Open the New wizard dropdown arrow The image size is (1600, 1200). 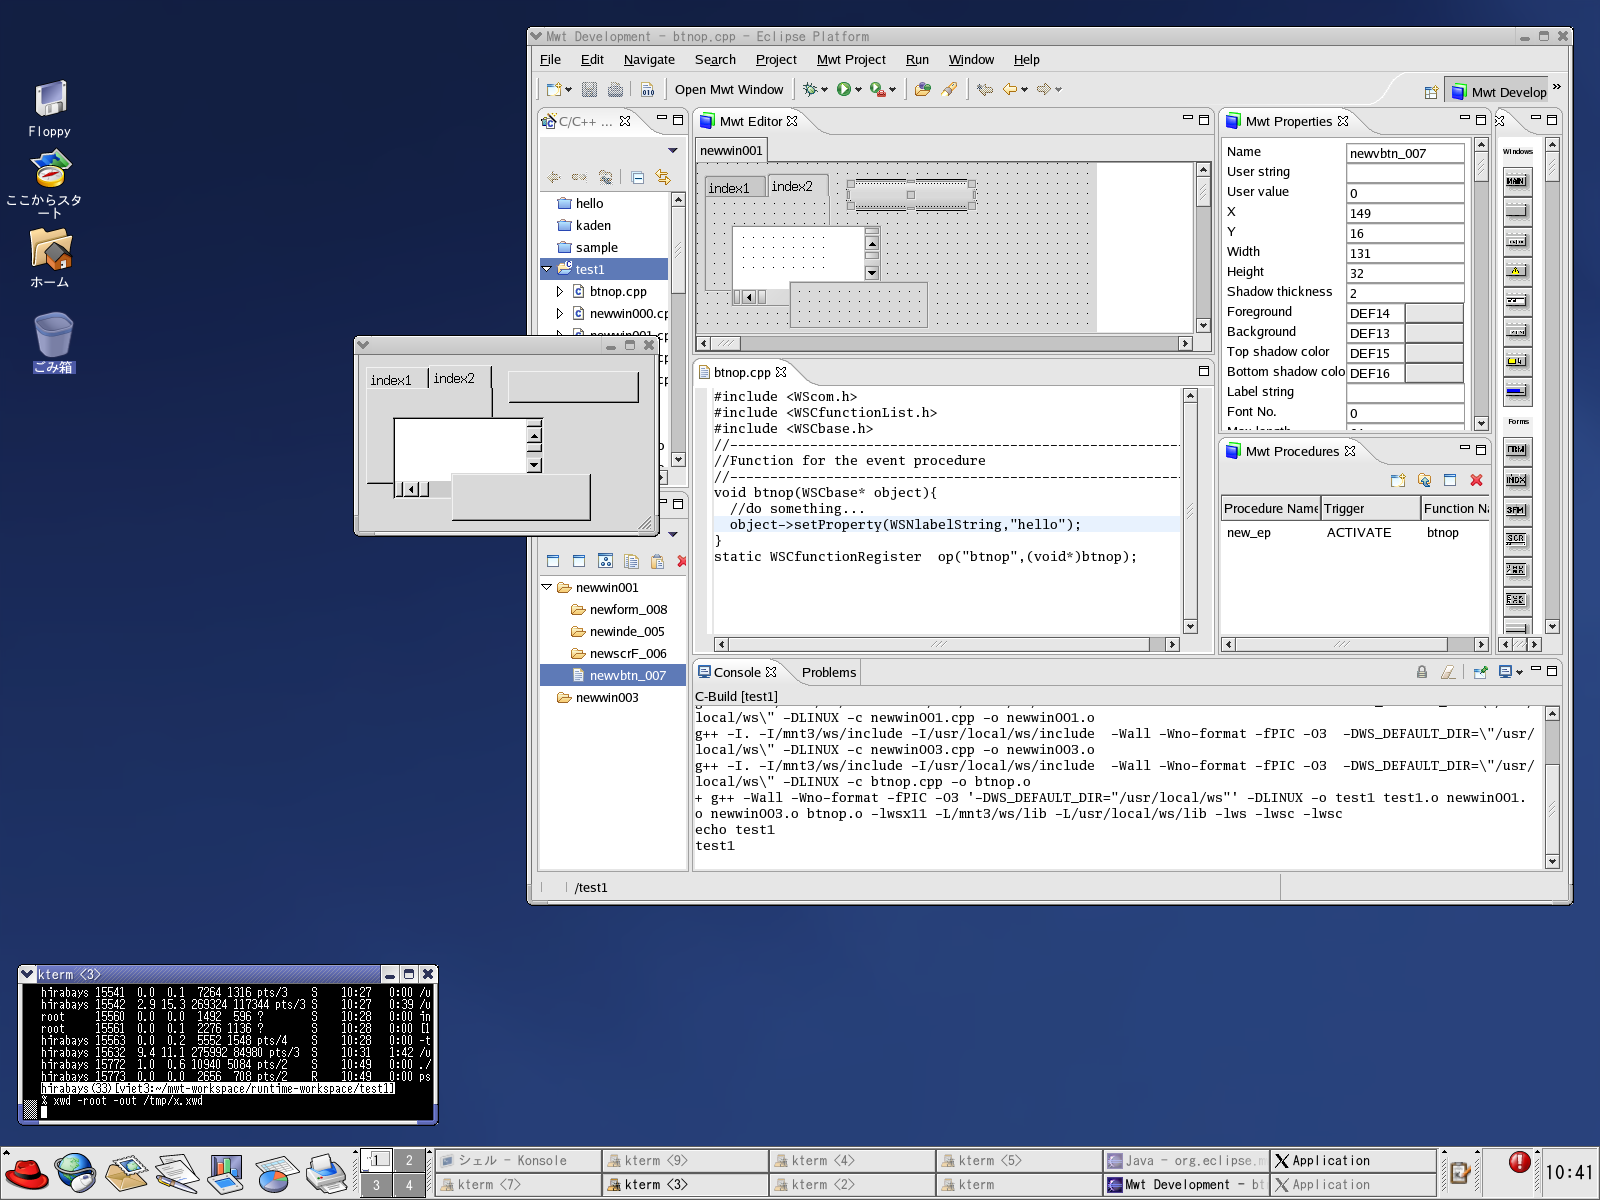tap(569, 90)
